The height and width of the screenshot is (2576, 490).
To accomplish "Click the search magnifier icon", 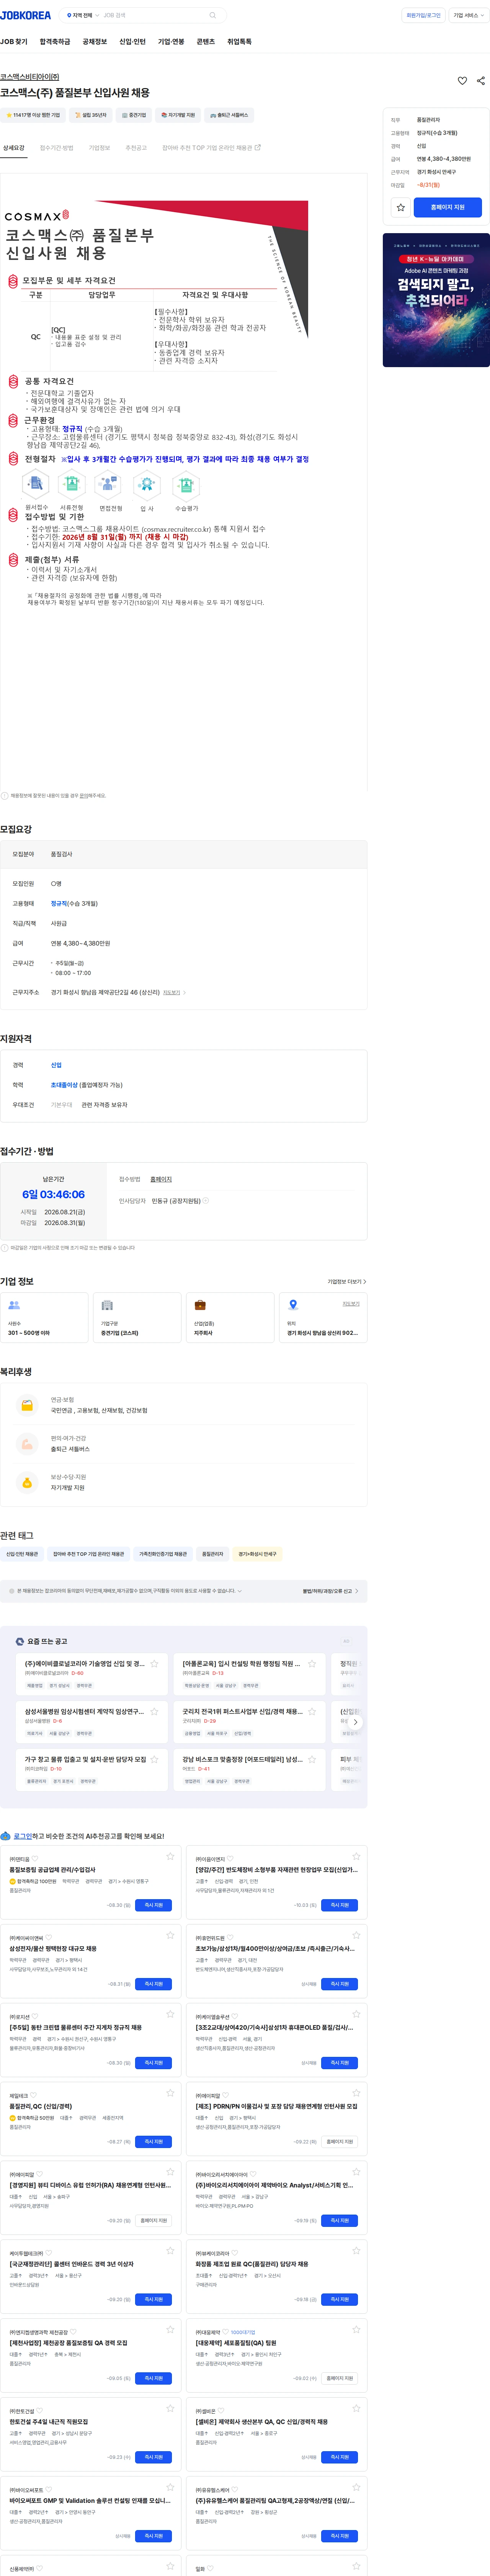I will tap(212, 15).
